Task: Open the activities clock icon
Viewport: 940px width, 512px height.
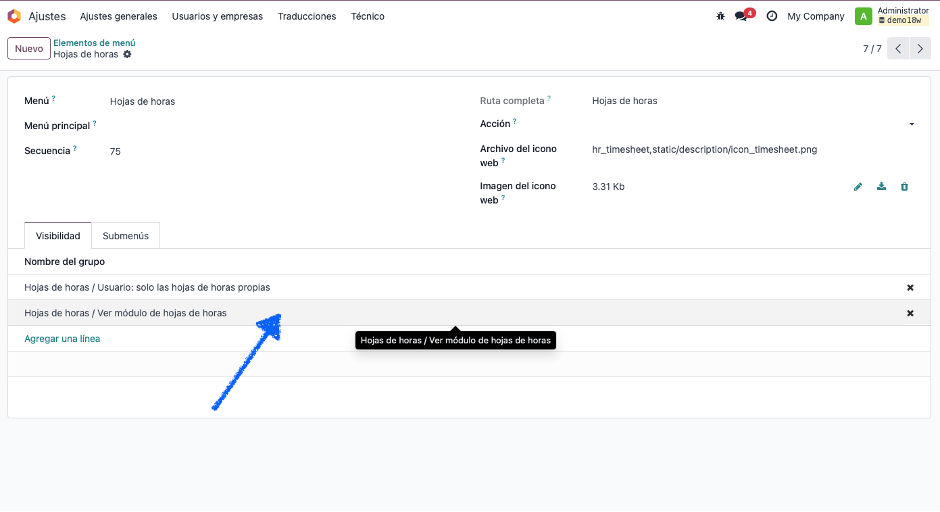Action: [x=772, y=16]
